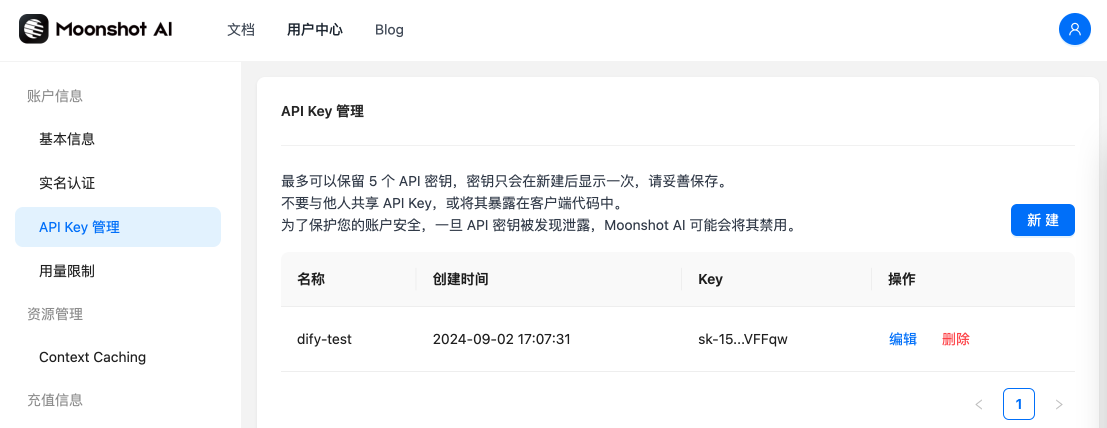The width and height of the screenshot is (1107, 428).
Task: Click the 创建时间 column header
Action: tap(460, 279)
